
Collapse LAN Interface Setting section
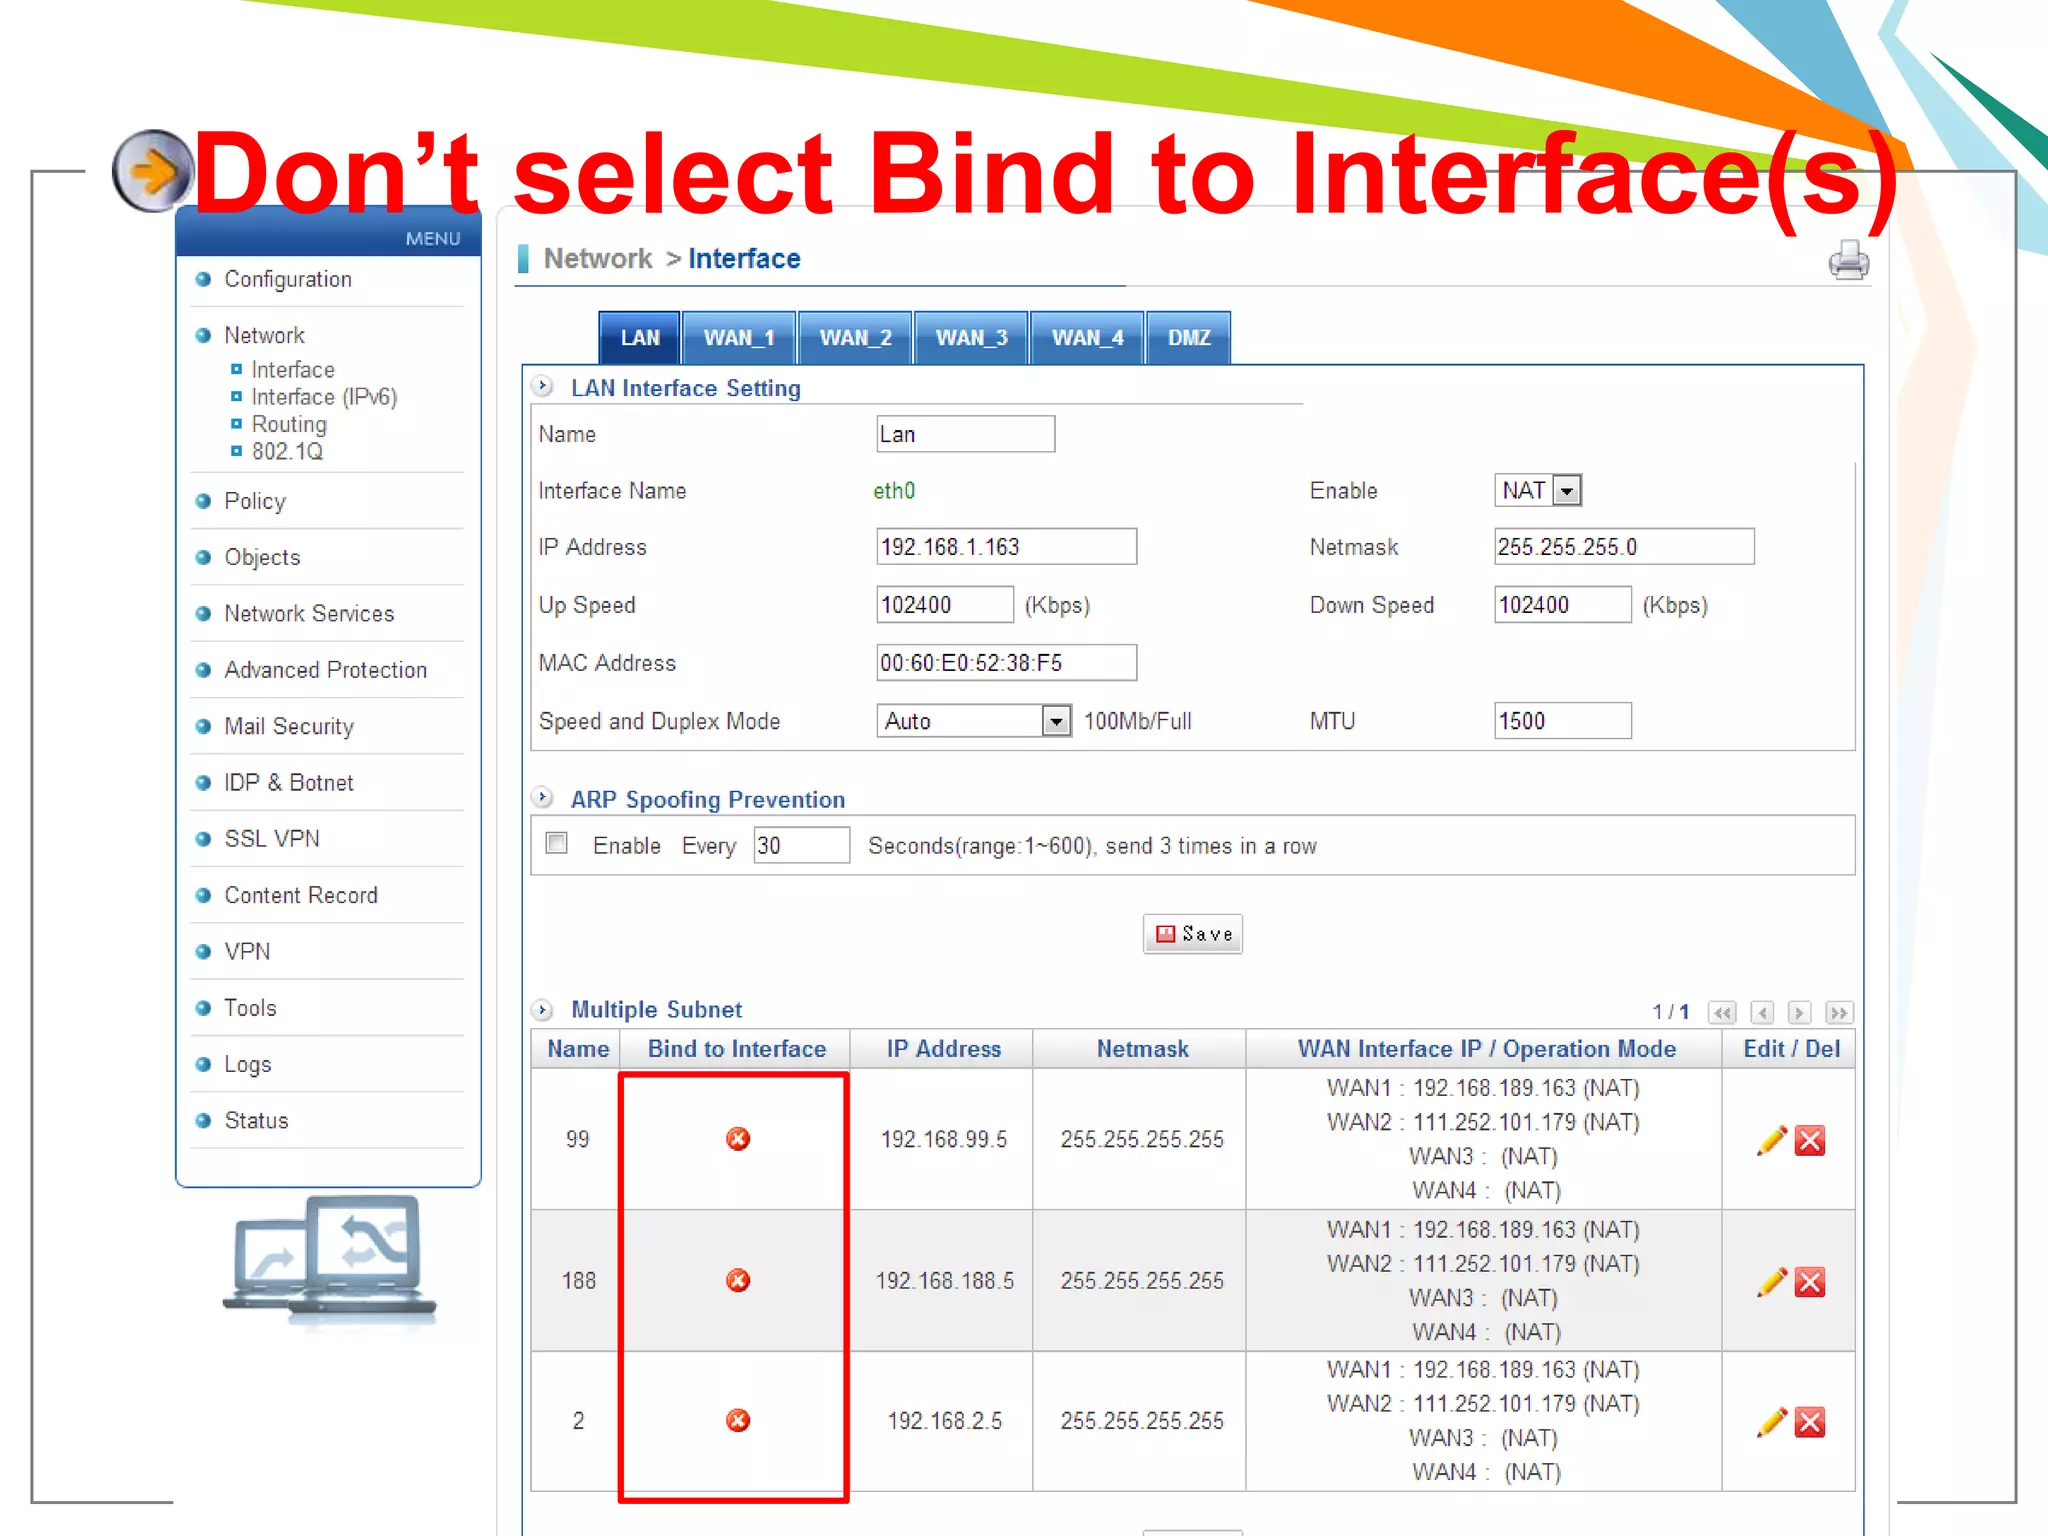(543, 387)
